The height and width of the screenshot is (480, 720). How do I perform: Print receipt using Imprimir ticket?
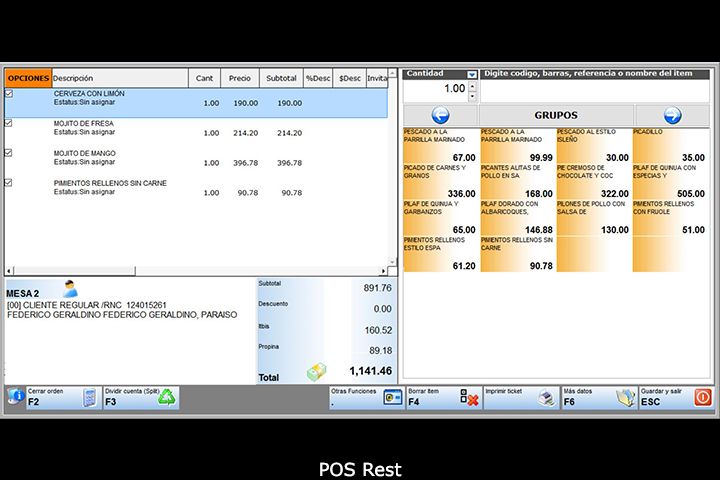tap(520, 397)
